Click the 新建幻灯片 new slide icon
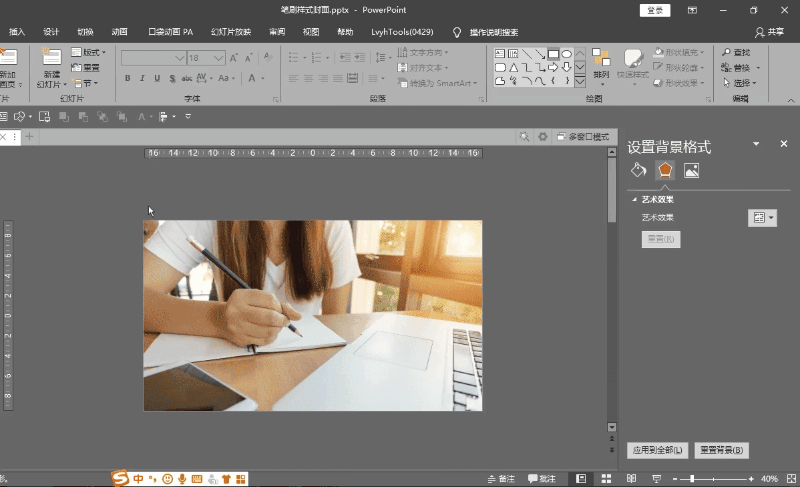The image size is (800, 487). (52, 57)
